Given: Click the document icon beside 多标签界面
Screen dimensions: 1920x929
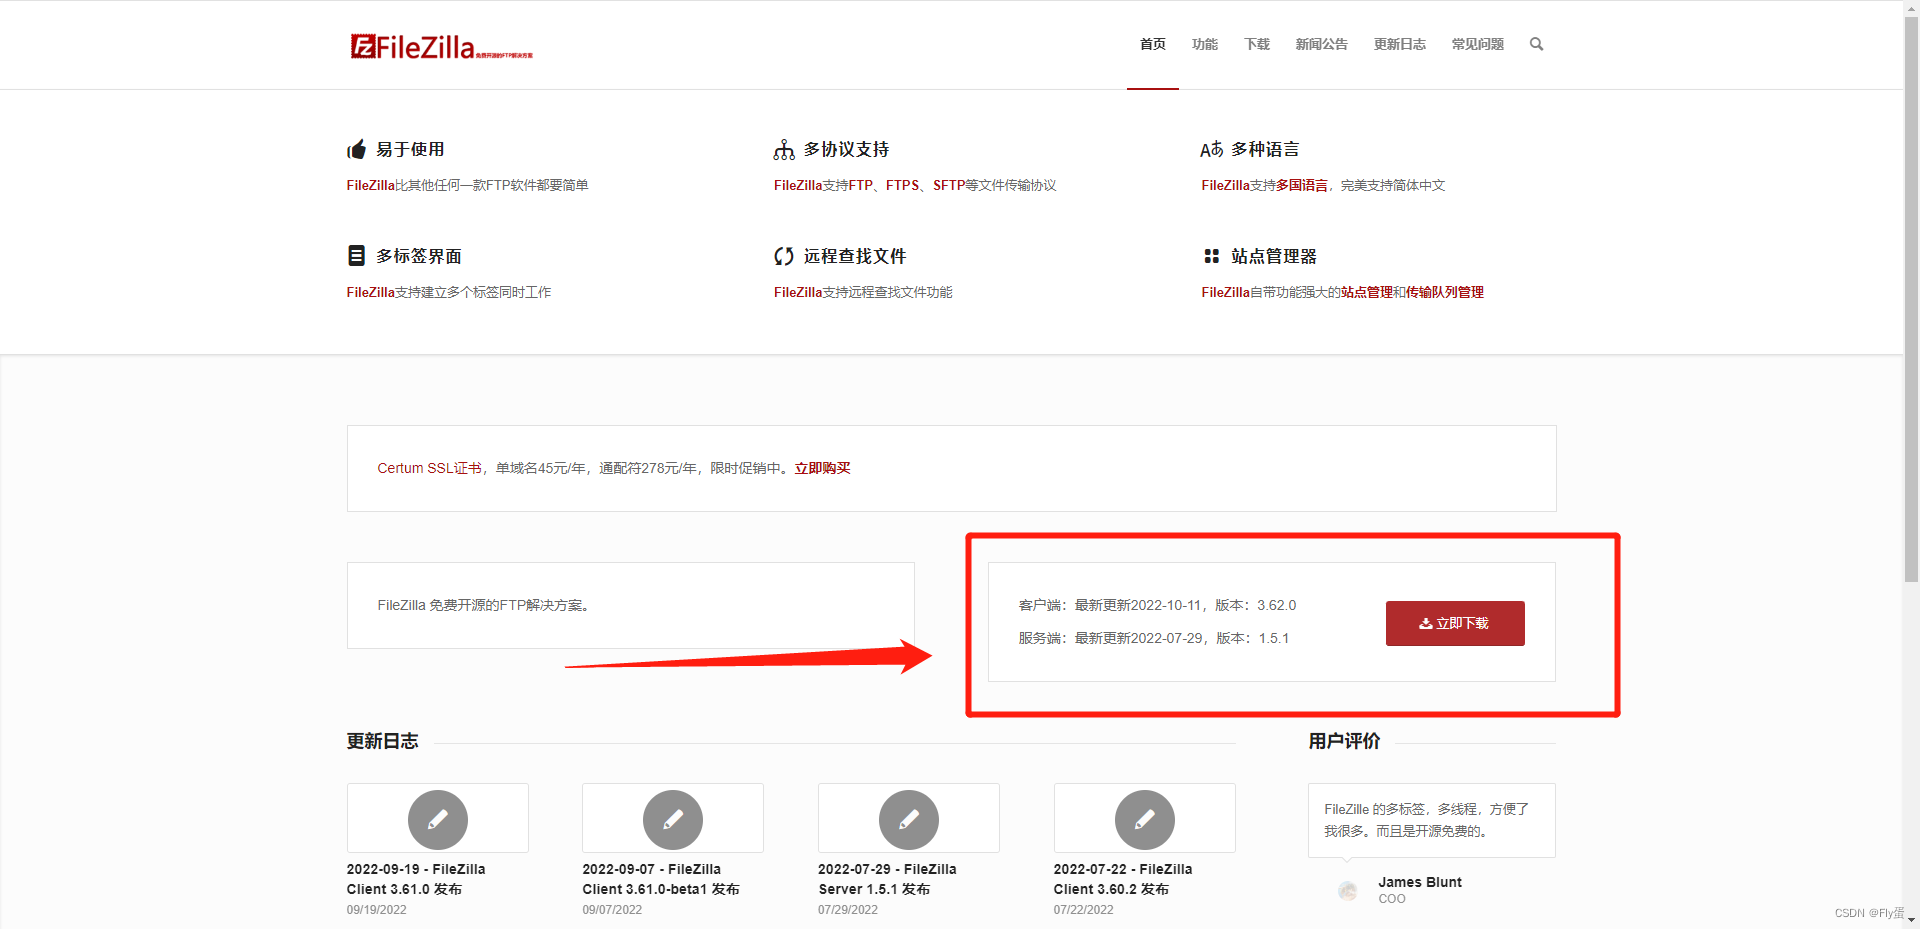Looking at the screenshot, I should coord(356,256).
